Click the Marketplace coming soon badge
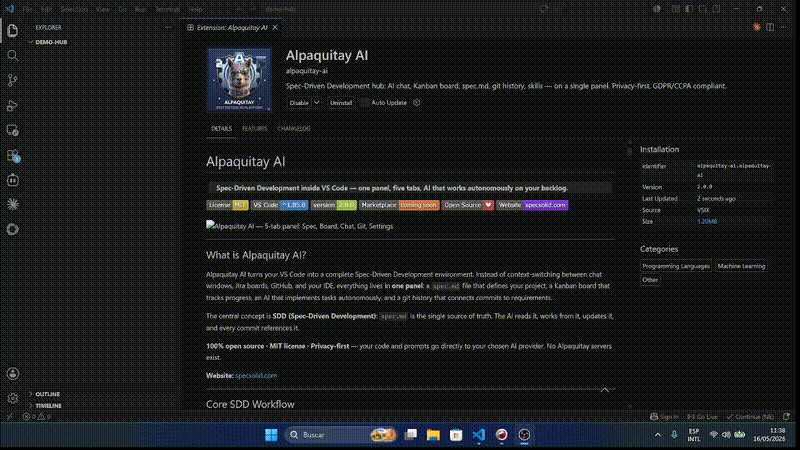The height and width of the screenshot is (450, 800). point(399,205)
